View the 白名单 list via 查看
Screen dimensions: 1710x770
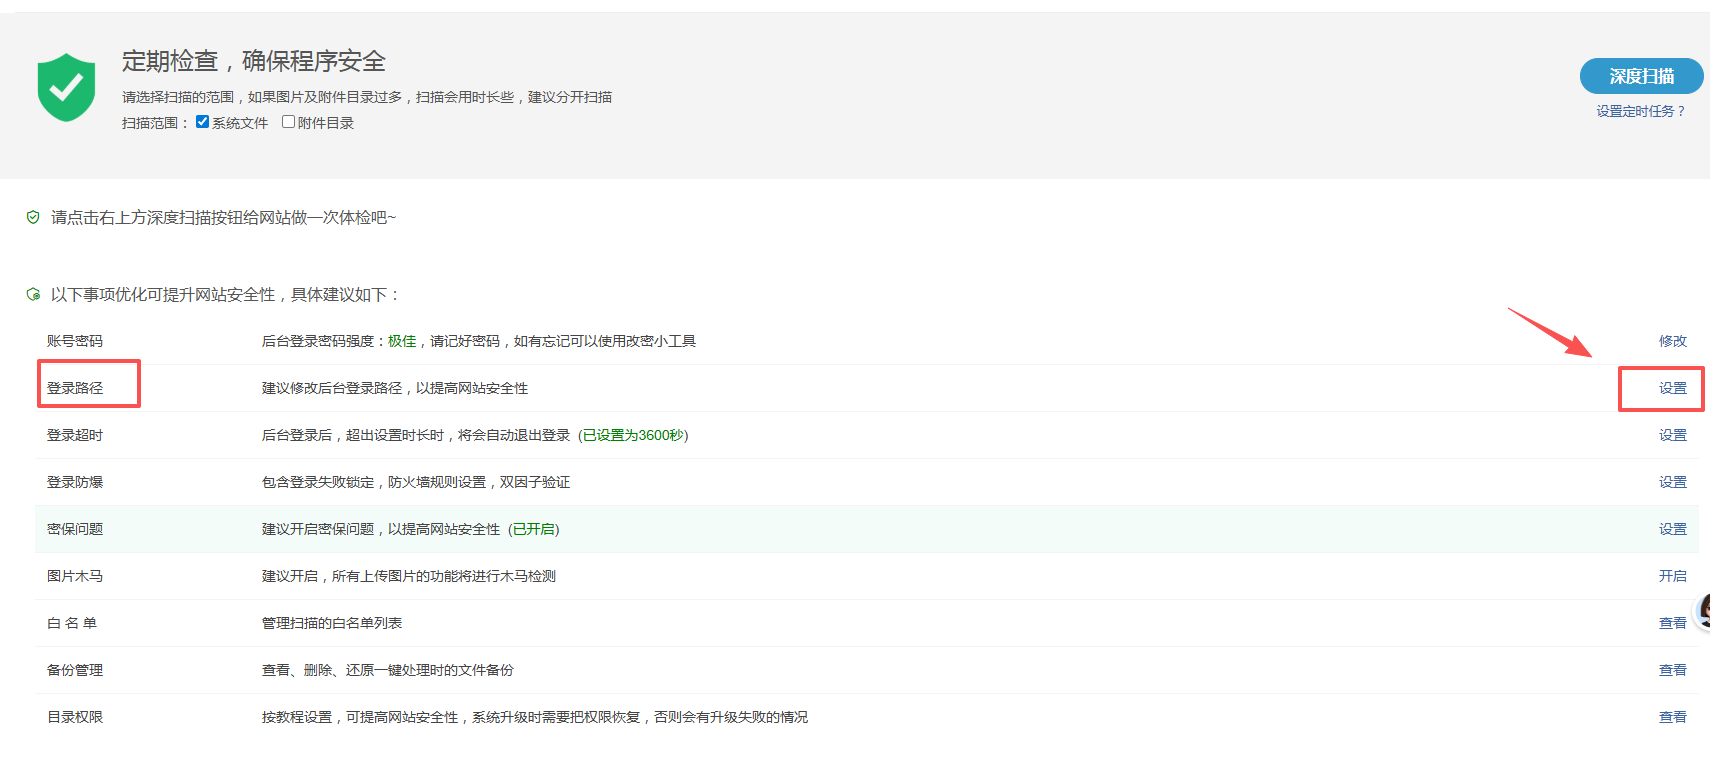[x=1672, y=623]
